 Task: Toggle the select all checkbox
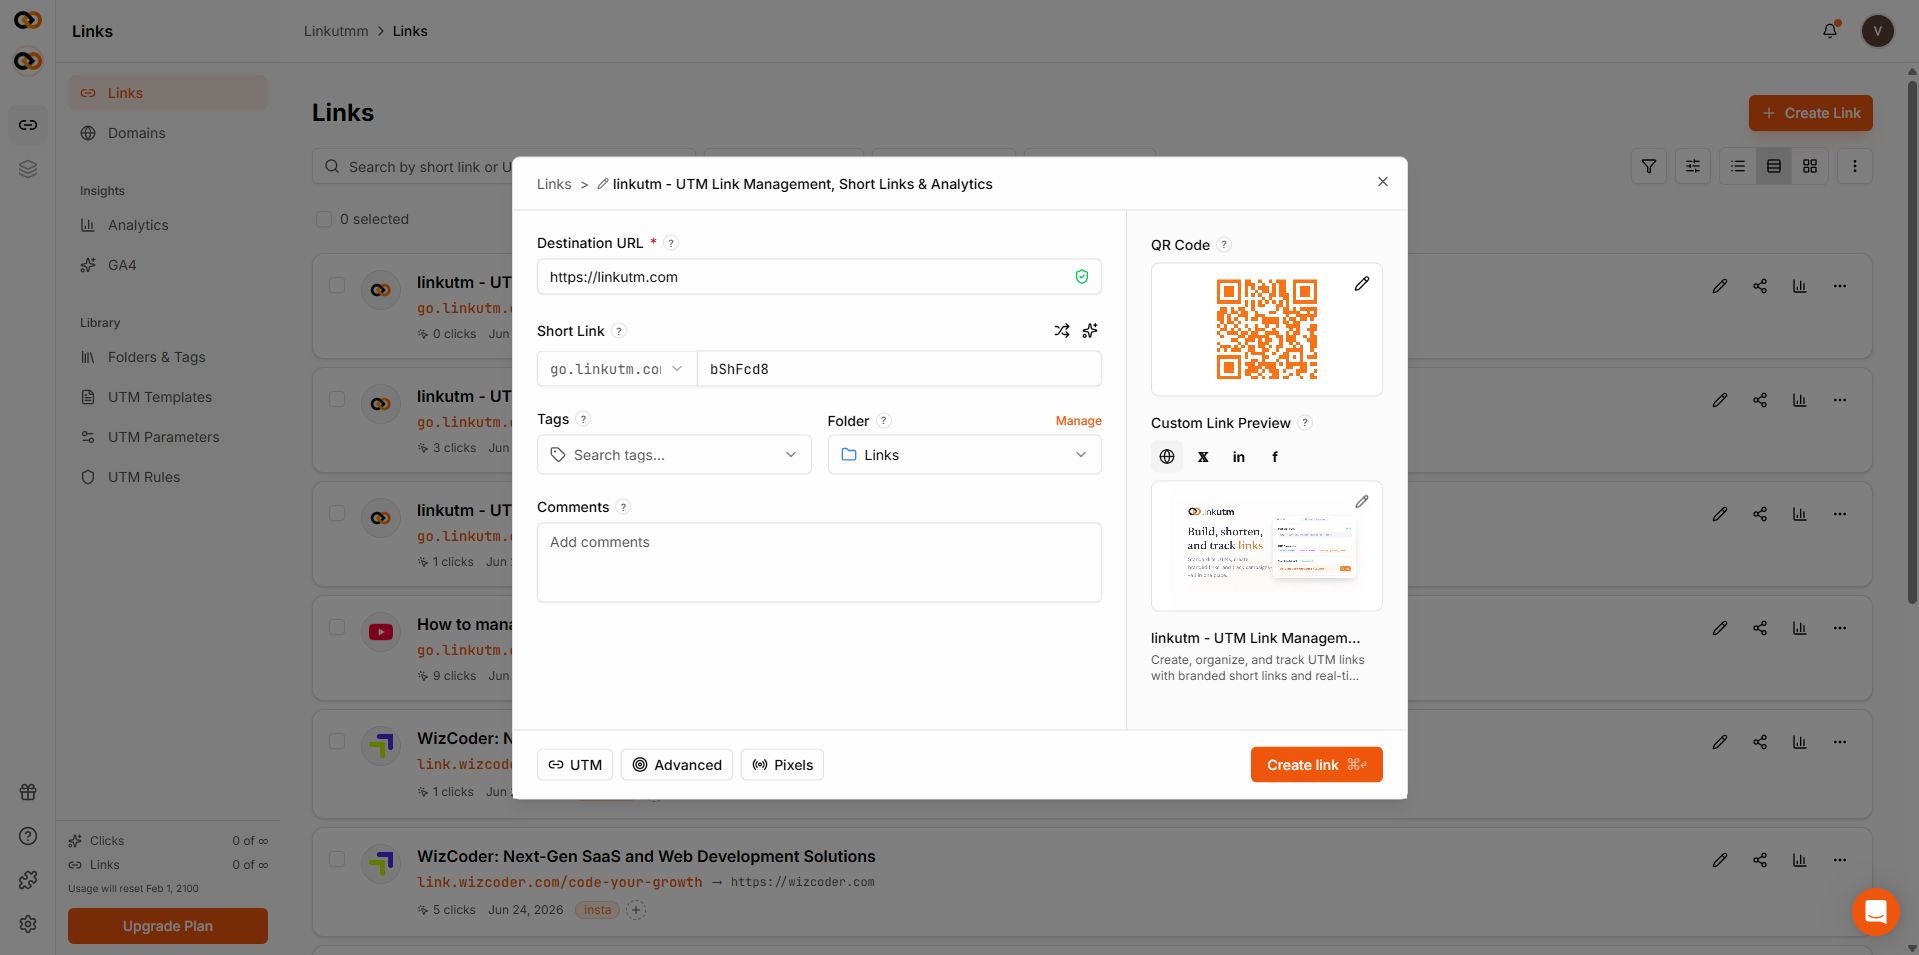click(x=324, y=219)
